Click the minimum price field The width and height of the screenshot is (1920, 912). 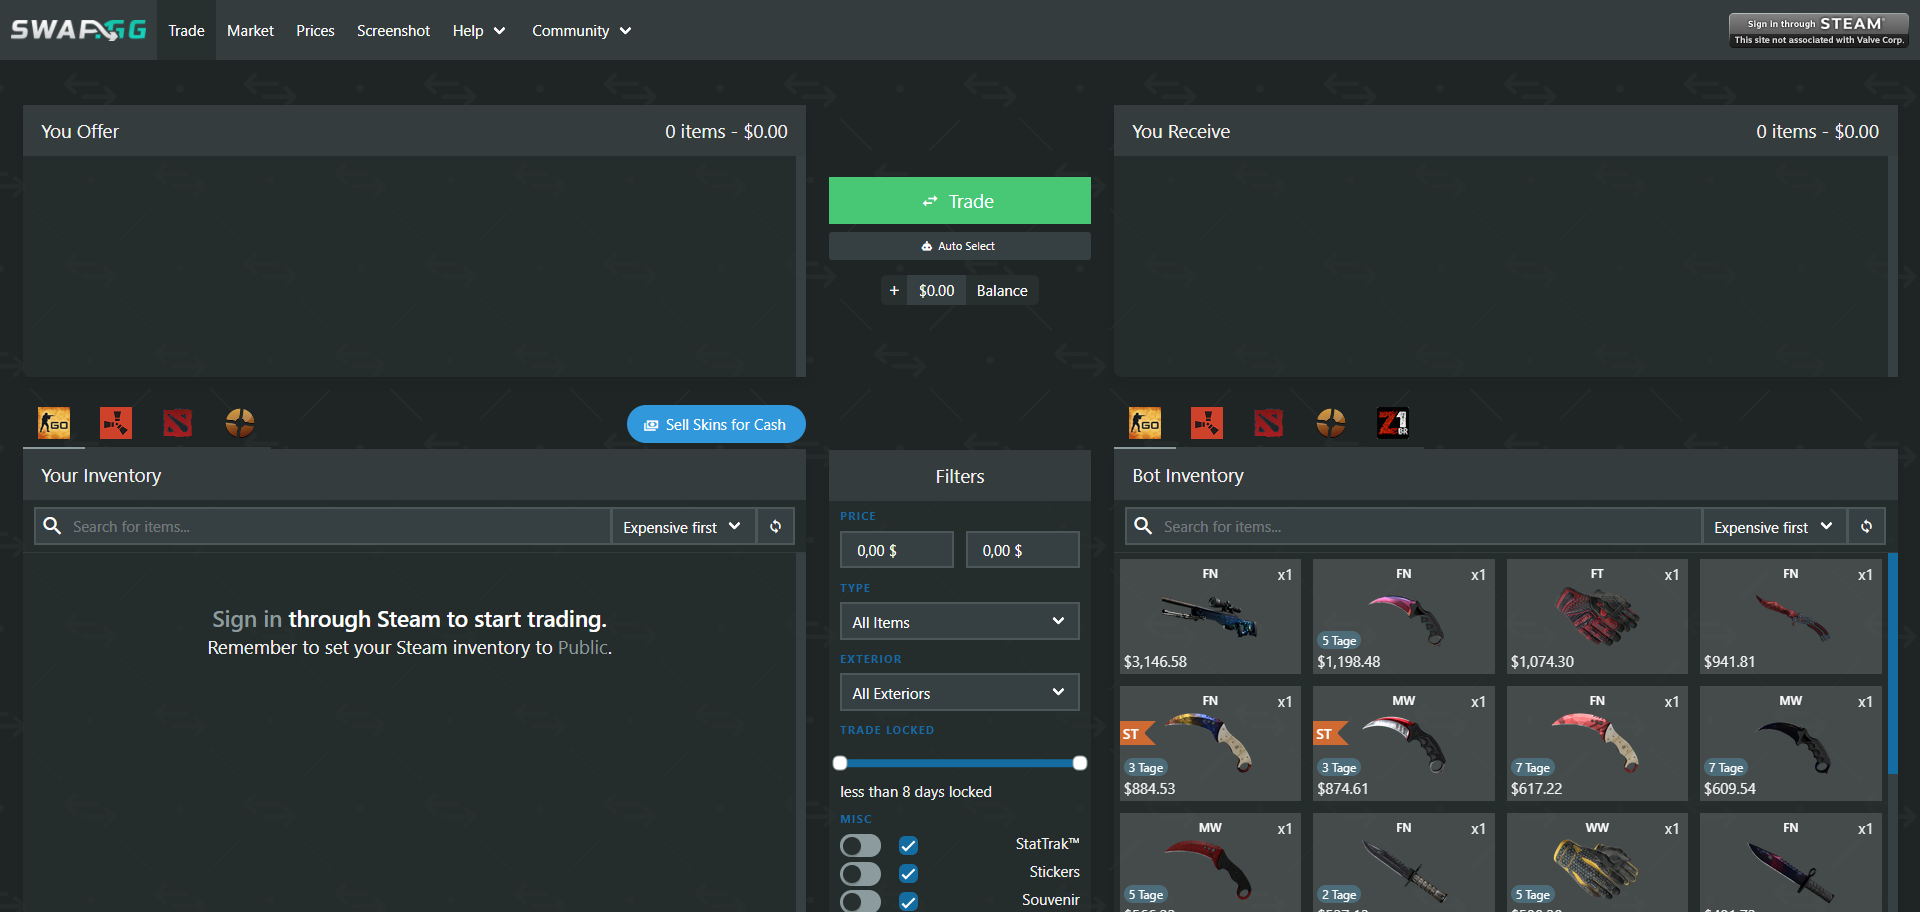click(x=897, y=550)
